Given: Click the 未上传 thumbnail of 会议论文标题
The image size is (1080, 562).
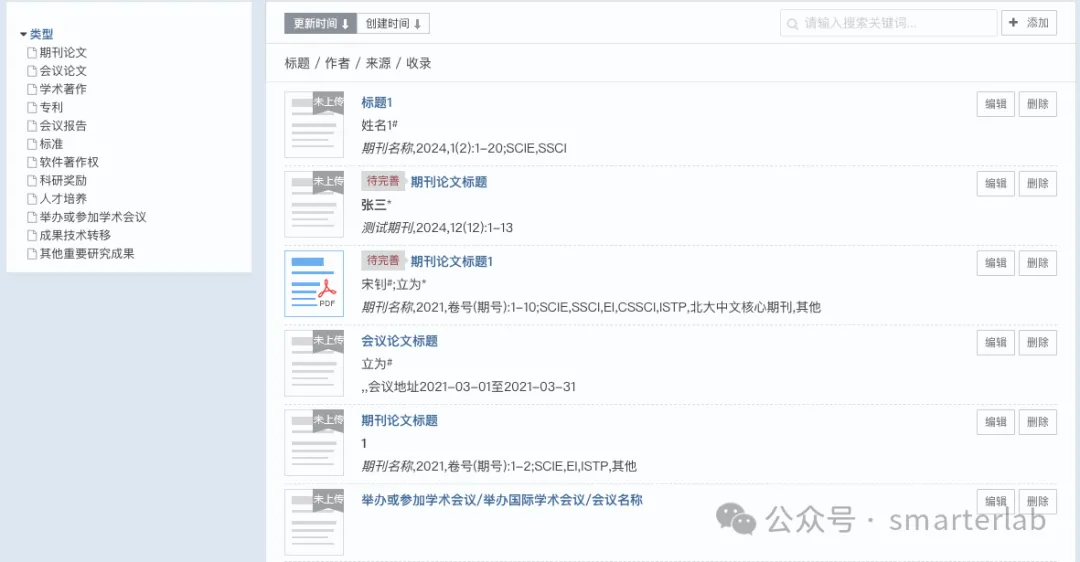Looking at the screenshot, I should 314,363.
